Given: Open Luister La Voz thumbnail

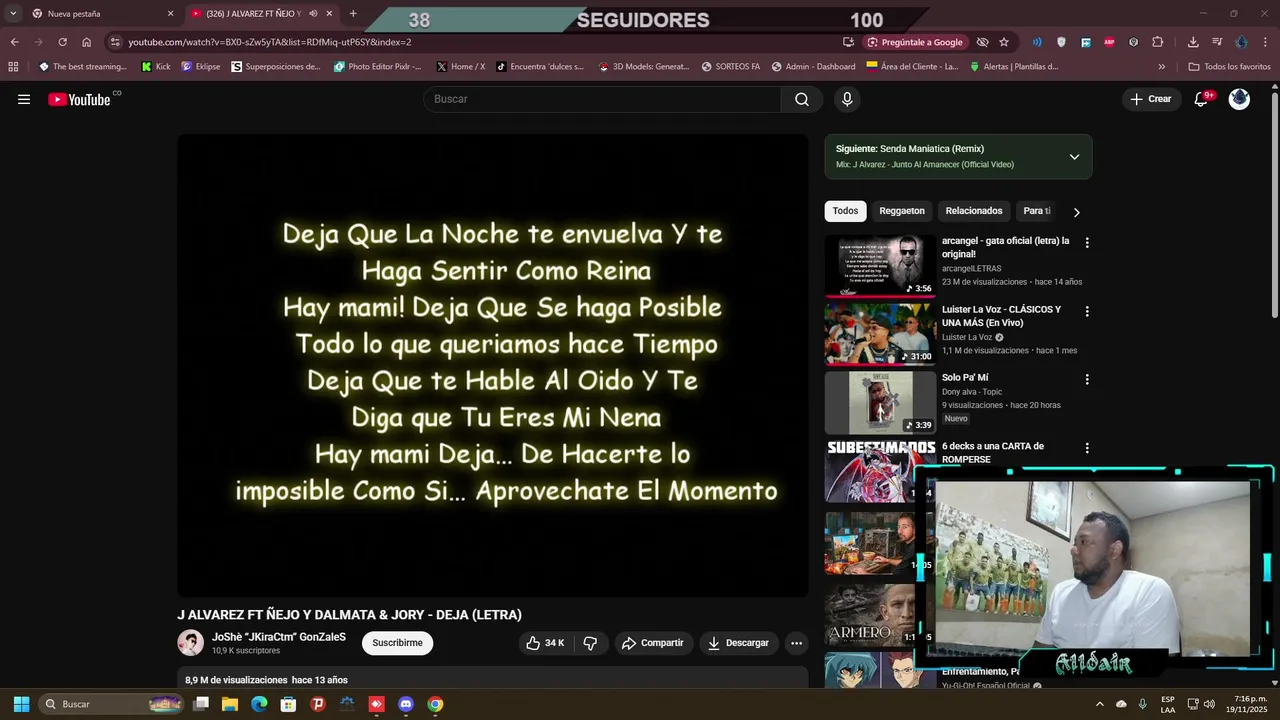Looking at the screenshot, I should (x=880, y=334).
